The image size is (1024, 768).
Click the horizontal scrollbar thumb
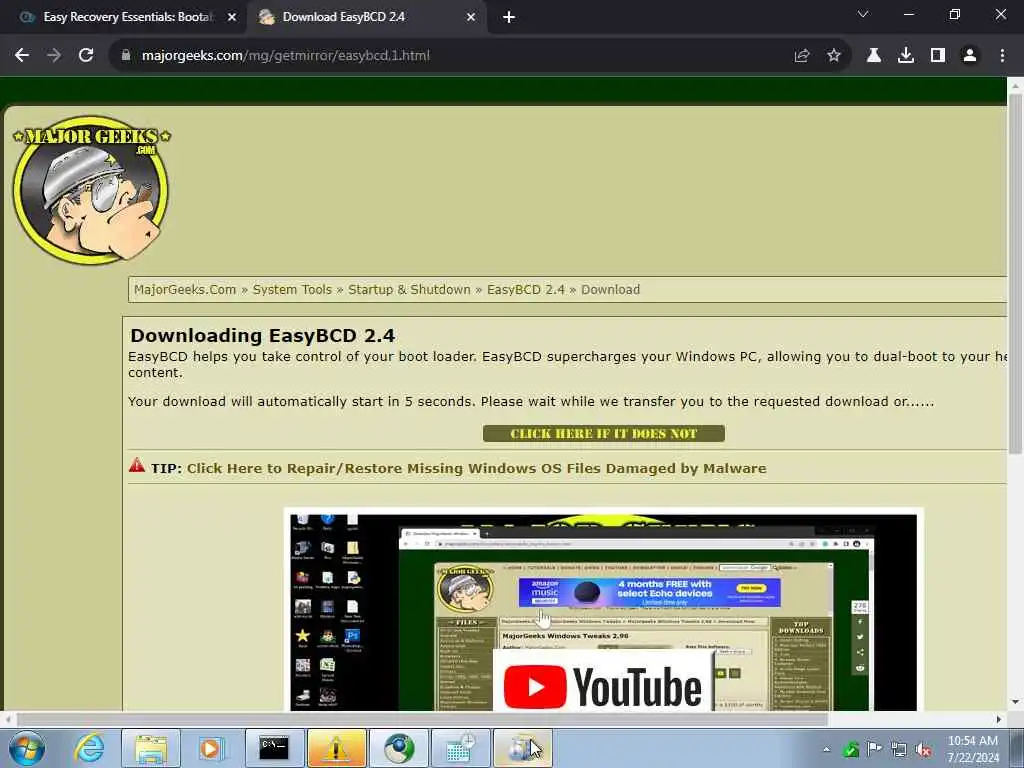coord(423,719)
